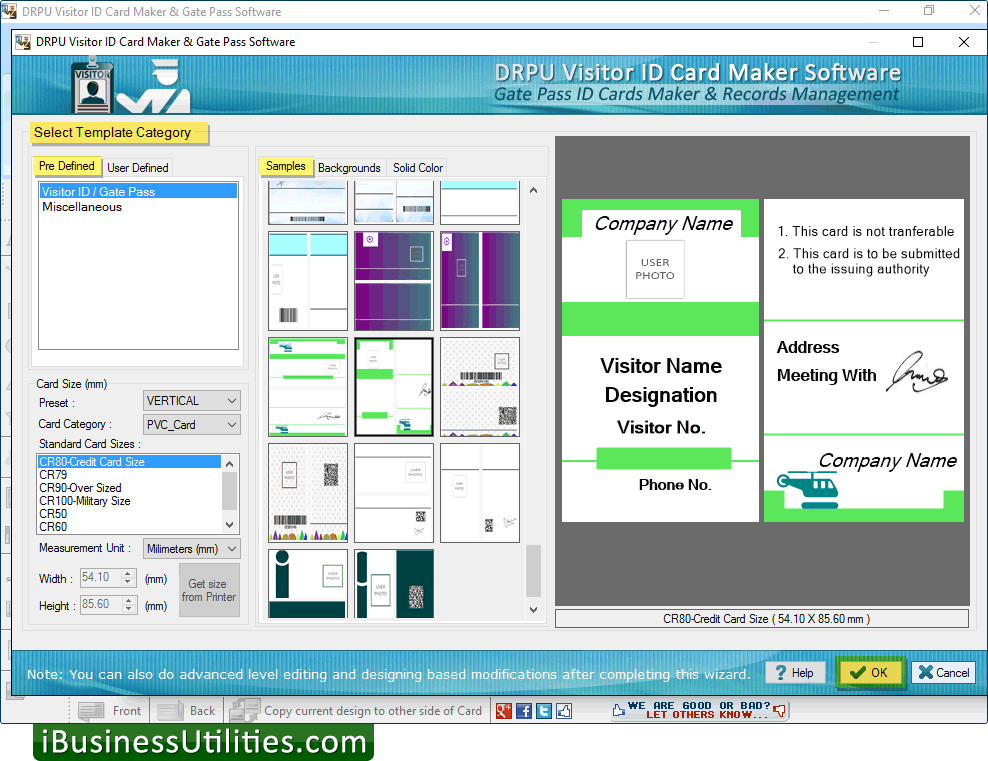Share on Facebook icon
The height and width of the screenshot is (761, 988).
point(524,711)
